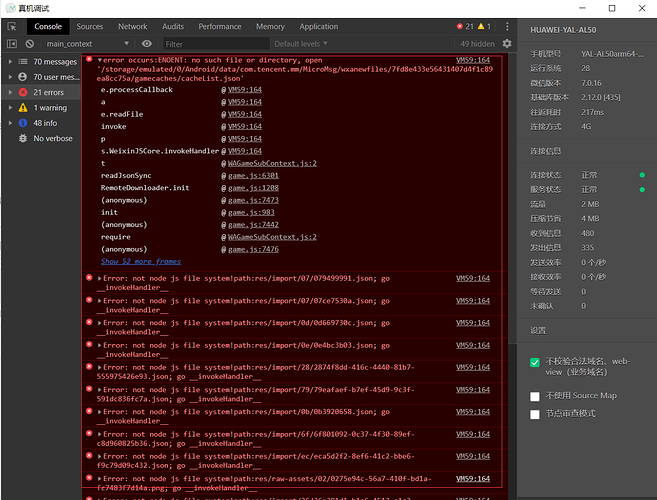Select the 1 warning sidebar item
The width and height of the screenshot is (657, 500).
(x=42, y=108)
